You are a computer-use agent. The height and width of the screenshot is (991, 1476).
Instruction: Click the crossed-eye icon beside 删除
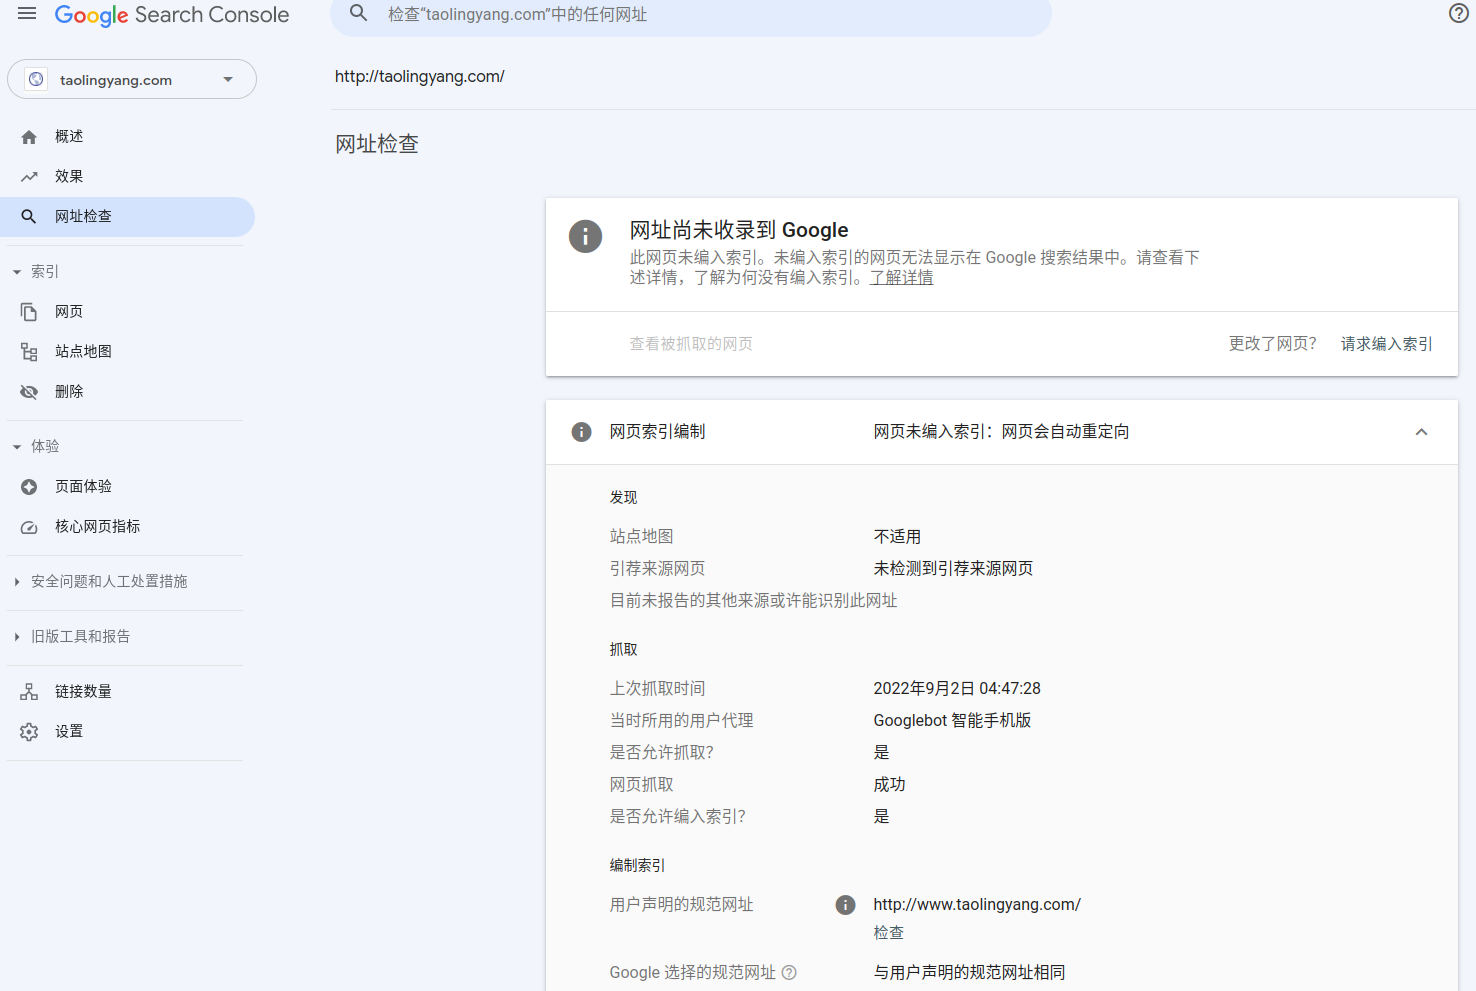tap(29, 392)
